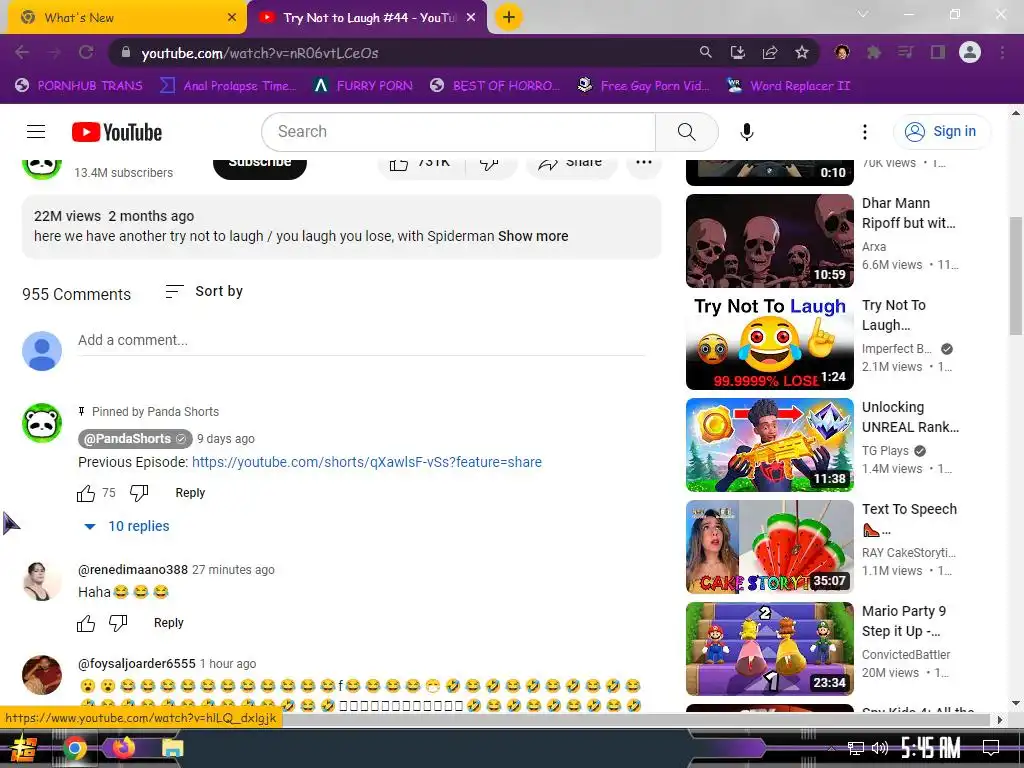
Task: Open the Sort by comments dropdown
Action: point(204,291)
